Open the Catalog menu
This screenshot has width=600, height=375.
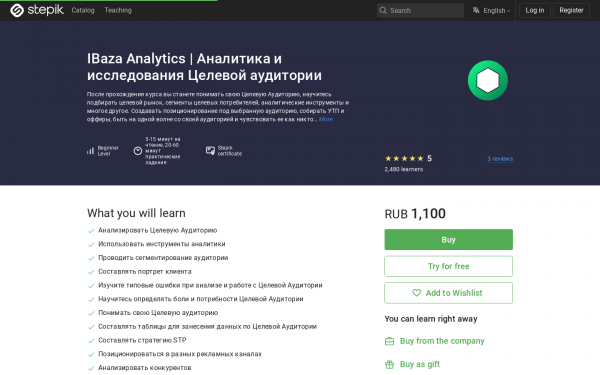click(x=83, y=10)
